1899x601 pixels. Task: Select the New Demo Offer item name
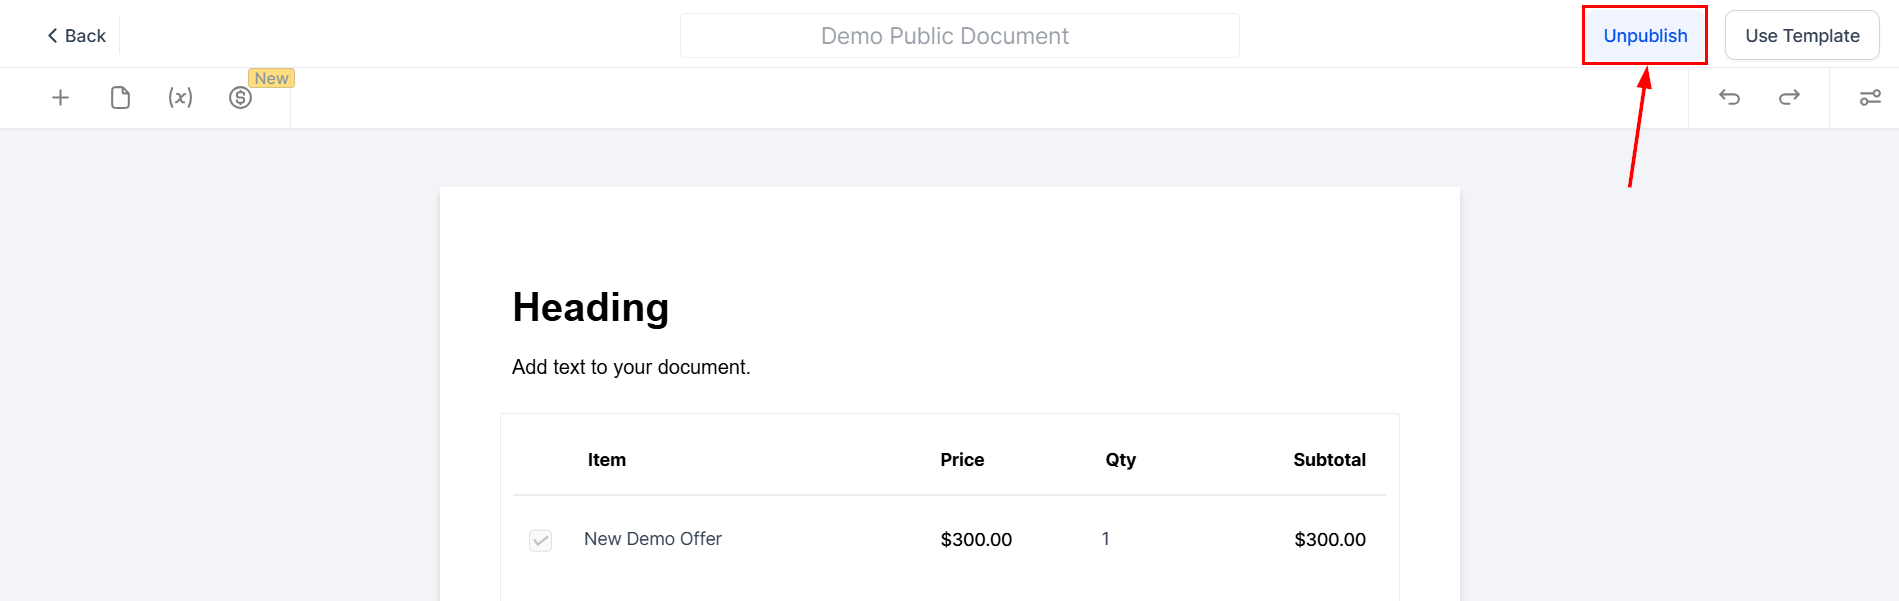pyautogui.click(x=653, y=539)
